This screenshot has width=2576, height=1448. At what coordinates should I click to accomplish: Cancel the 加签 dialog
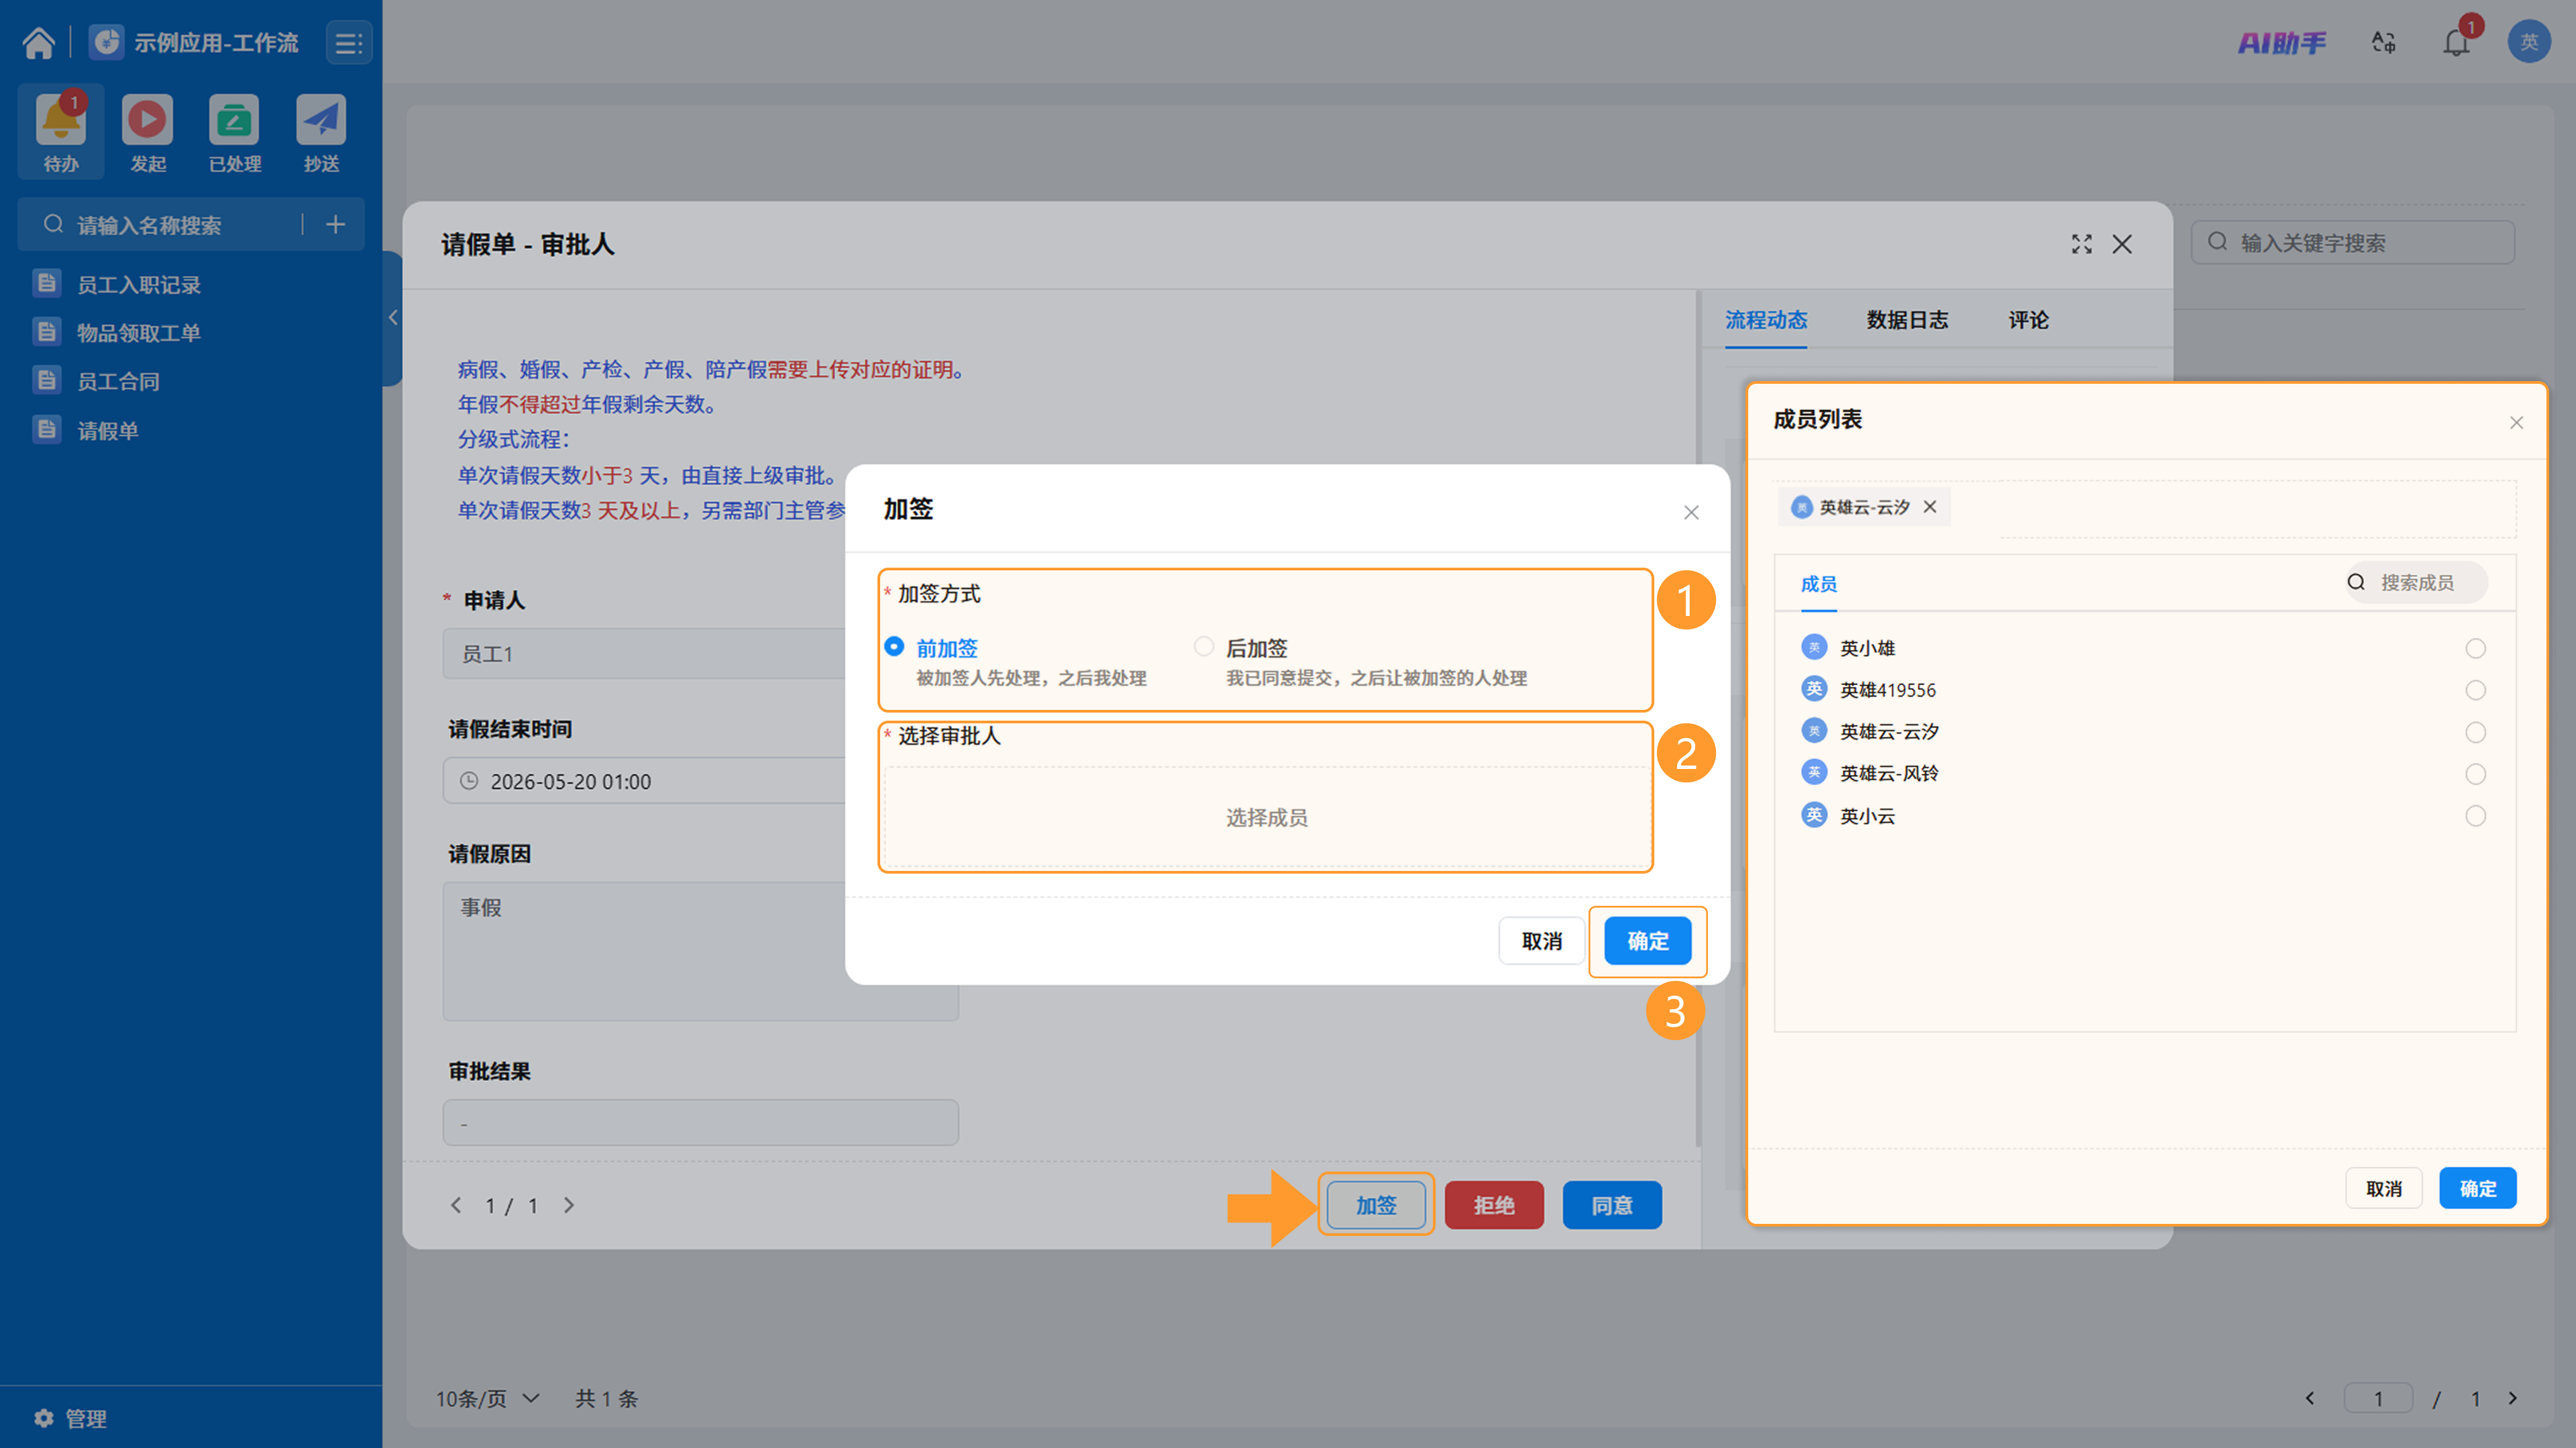(1541, 941)
